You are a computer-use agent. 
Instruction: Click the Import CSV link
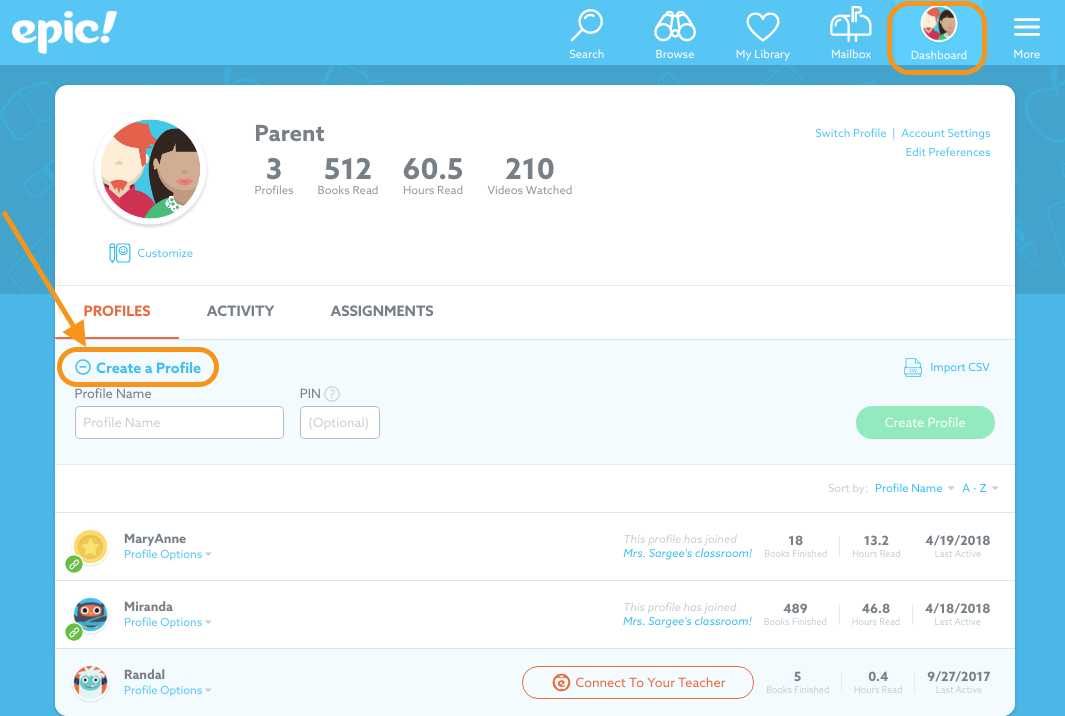(960, 368)
